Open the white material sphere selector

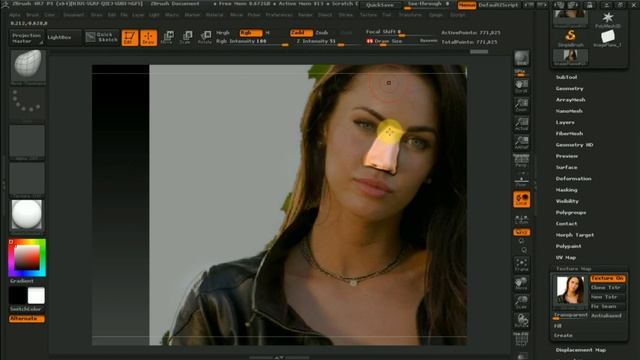pyautogui.click(x=27, y=216)
